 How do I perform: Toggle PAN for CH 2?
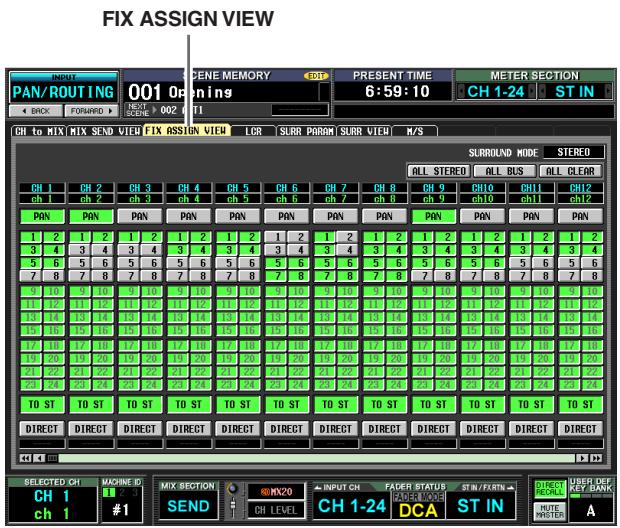tap(91, 216)
